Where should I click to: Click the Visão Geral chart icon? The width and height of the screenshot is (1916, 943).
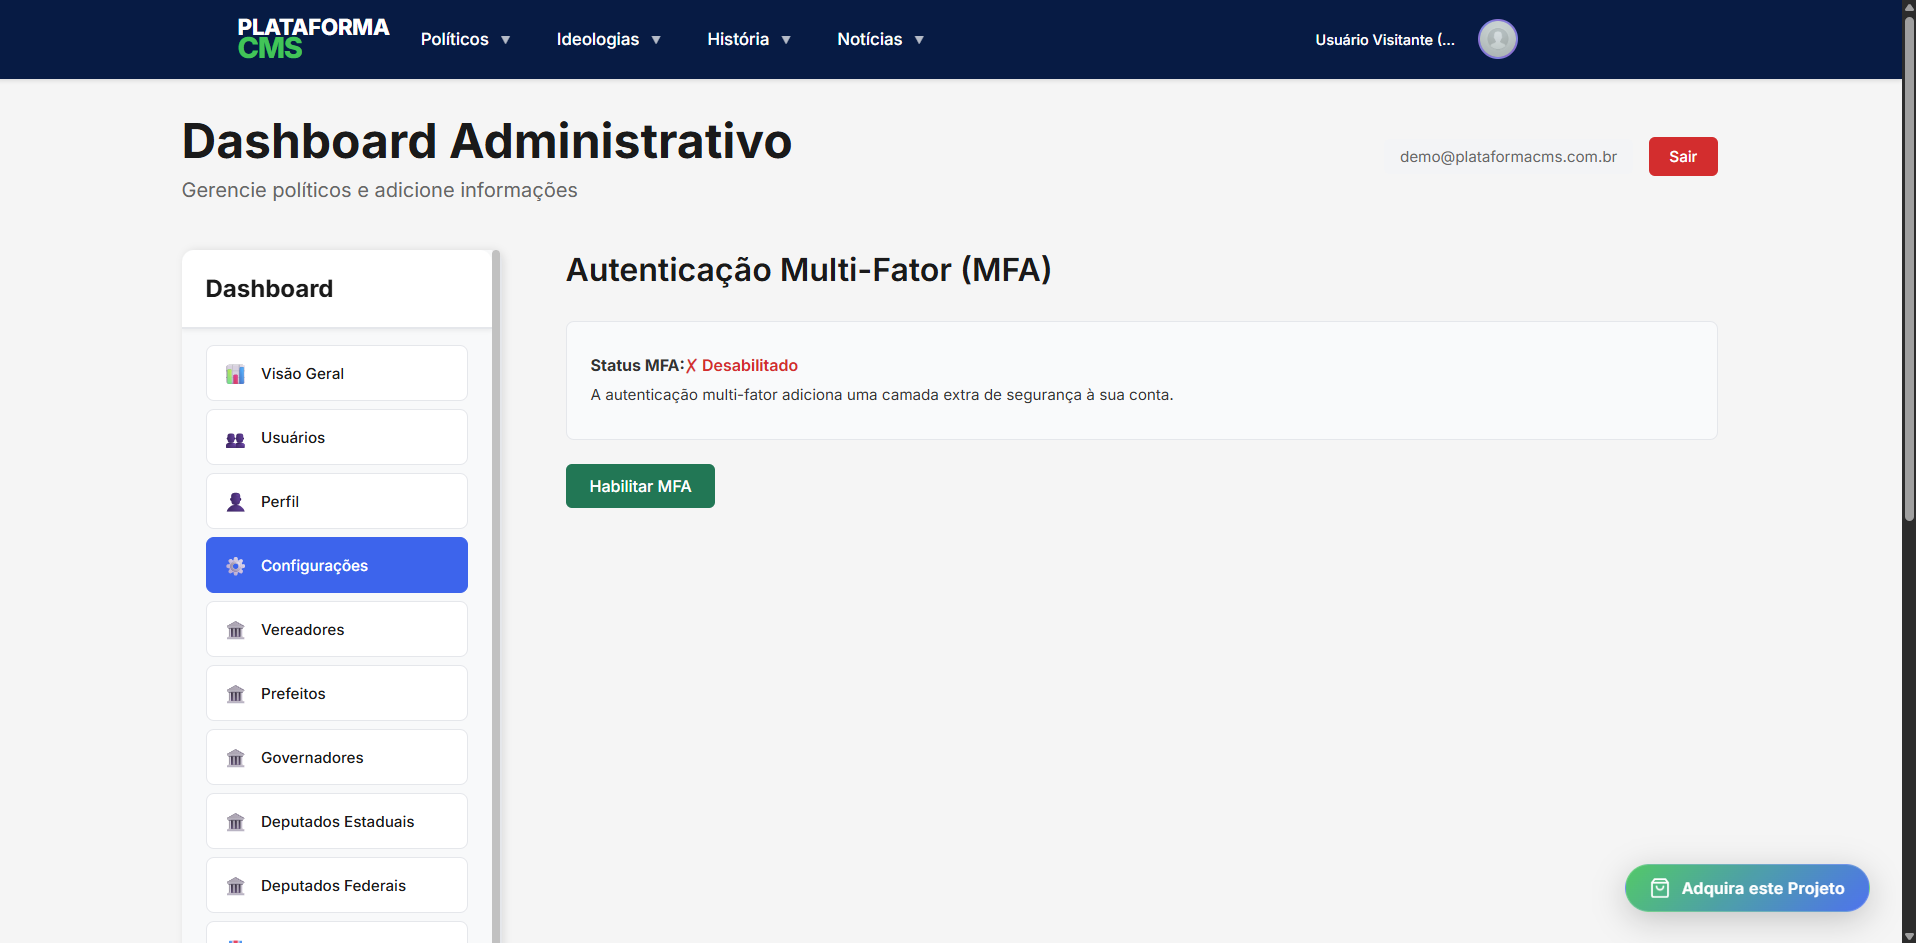[x=235, y=374]
